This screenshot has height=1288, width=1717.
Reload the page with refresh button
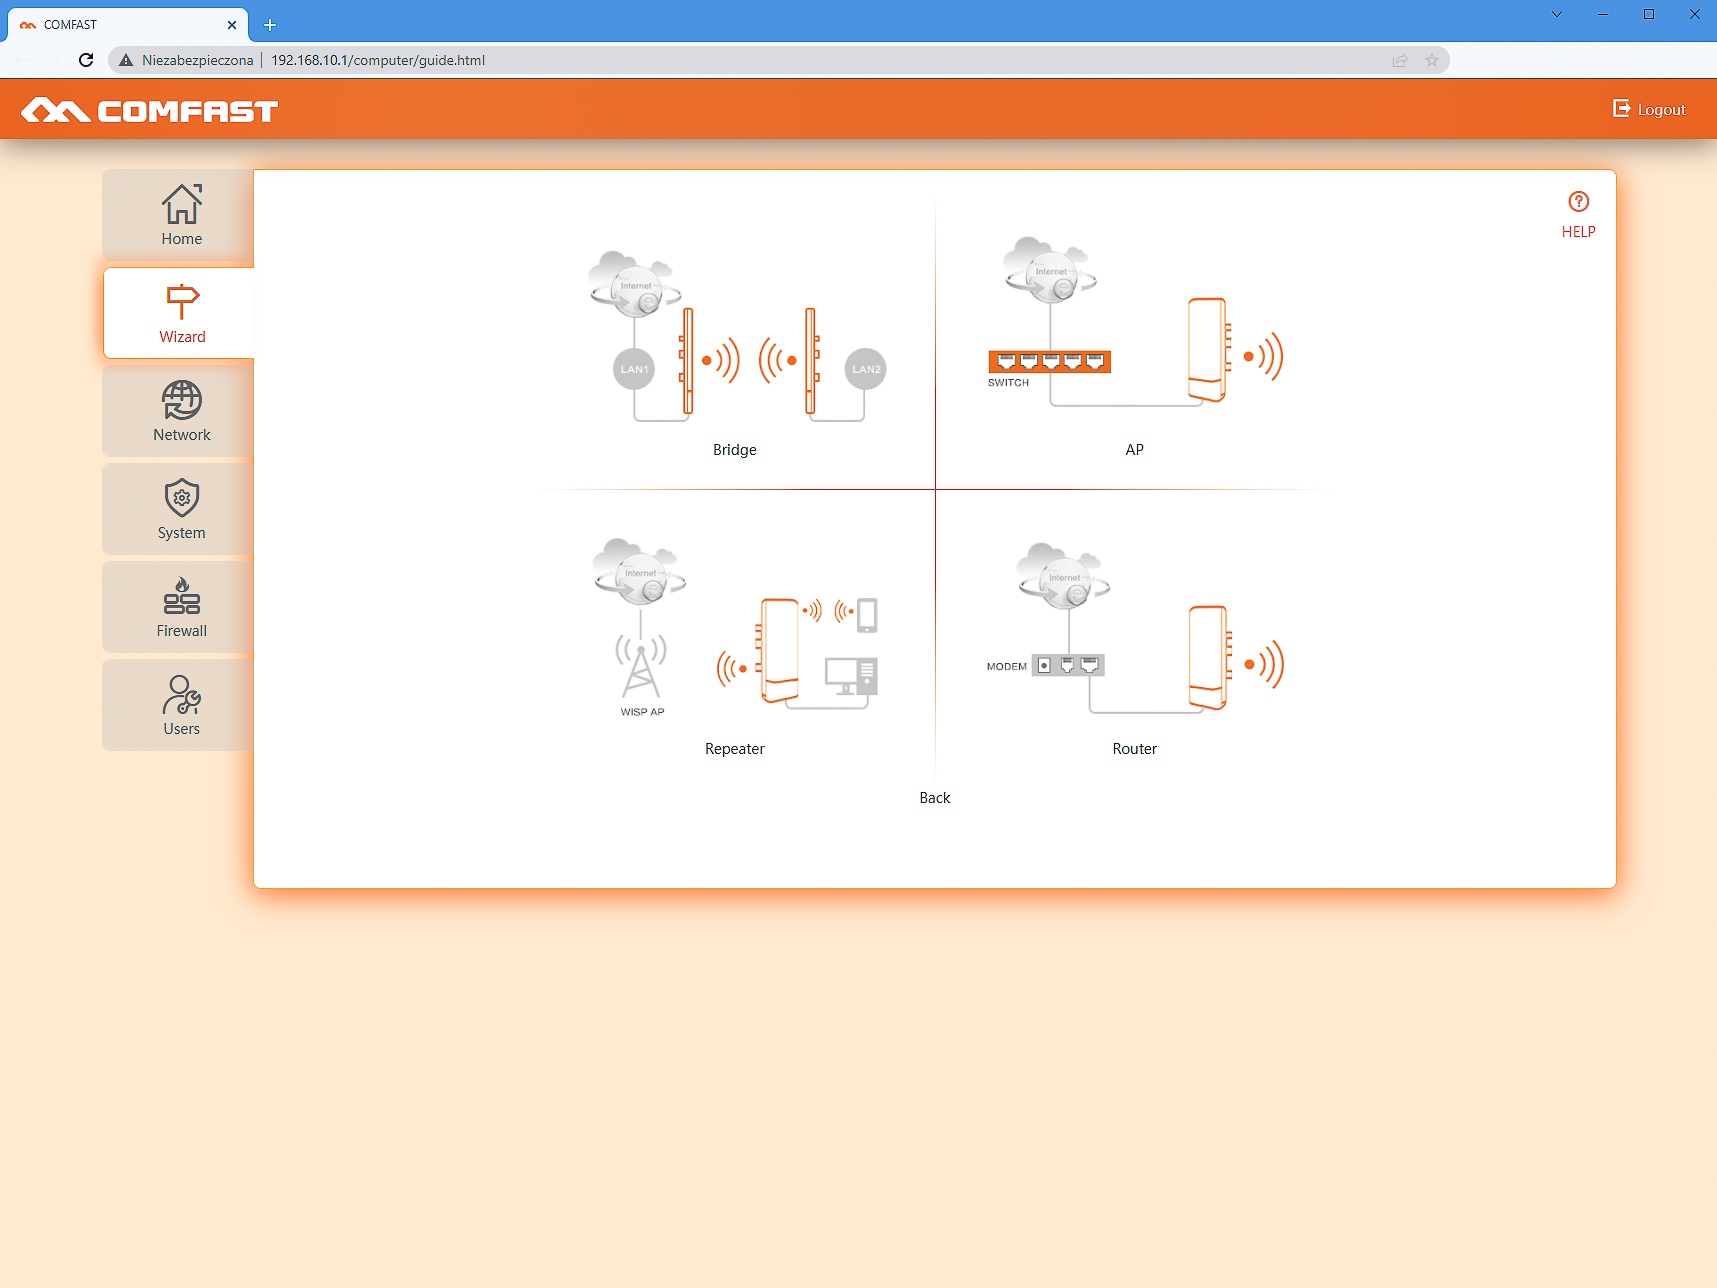coord(86,60)
